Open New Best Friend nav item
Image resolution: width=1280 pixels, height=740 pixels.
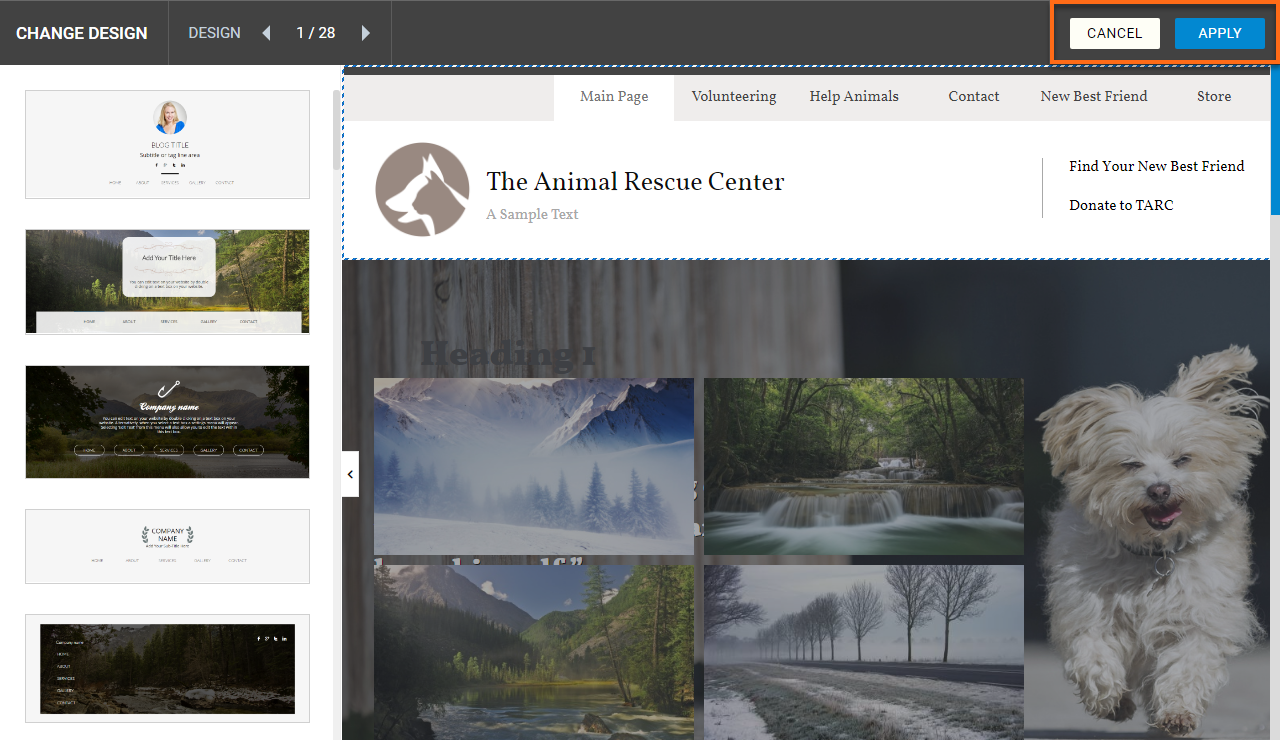click(x=1094, y=97)
